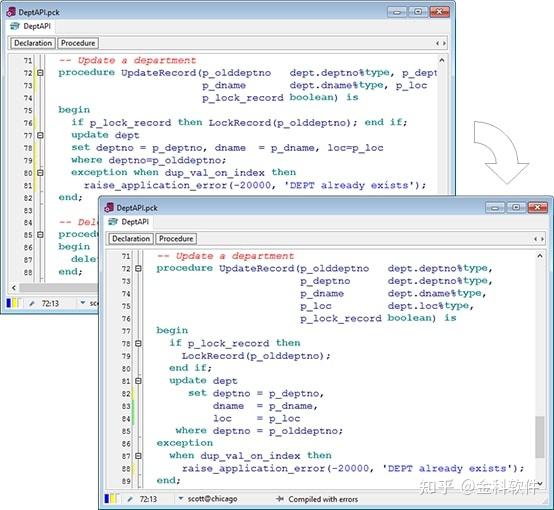Click section scroll arrows in front window button bar
The height and width of the screenshot is (510, 554).
(x=539, y=239)
